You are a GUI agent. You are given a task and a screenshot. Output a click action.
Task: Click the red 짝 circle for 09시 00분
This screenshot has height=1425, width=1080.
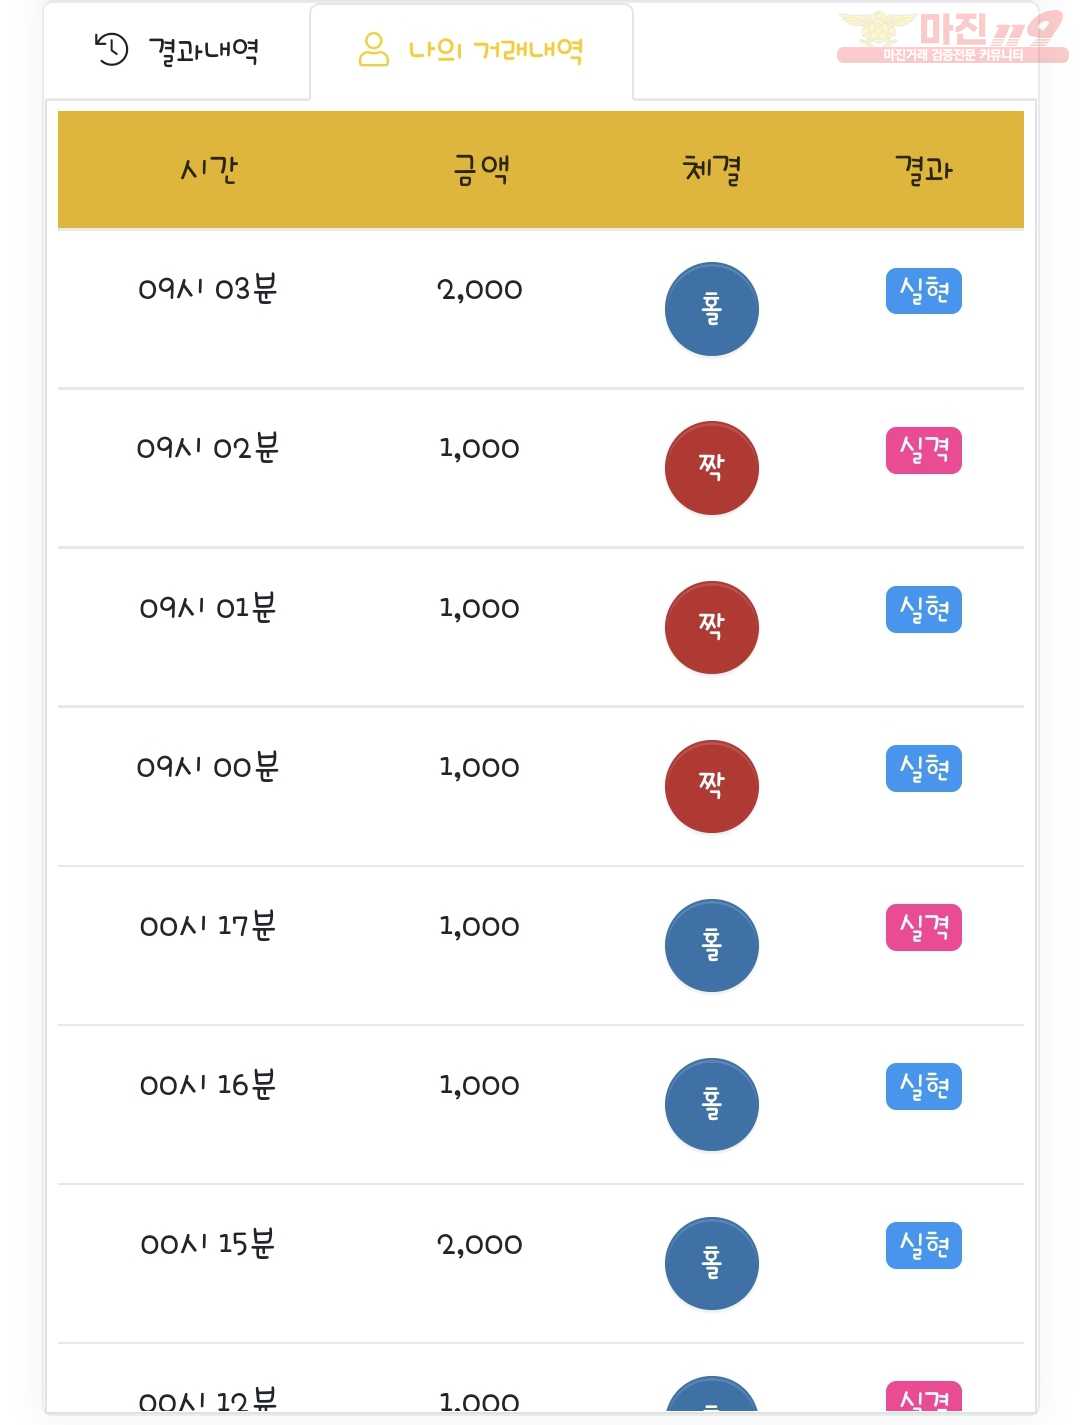click(x=711, y=786)
